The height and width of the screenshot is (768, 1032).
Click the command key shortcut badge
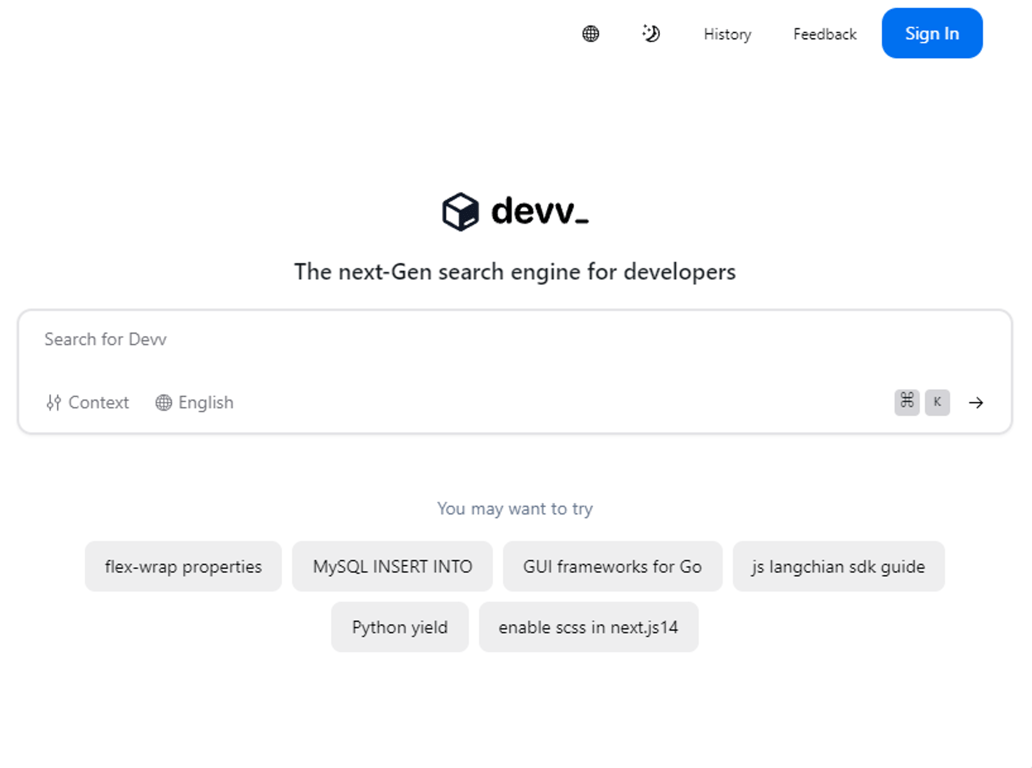906,402
